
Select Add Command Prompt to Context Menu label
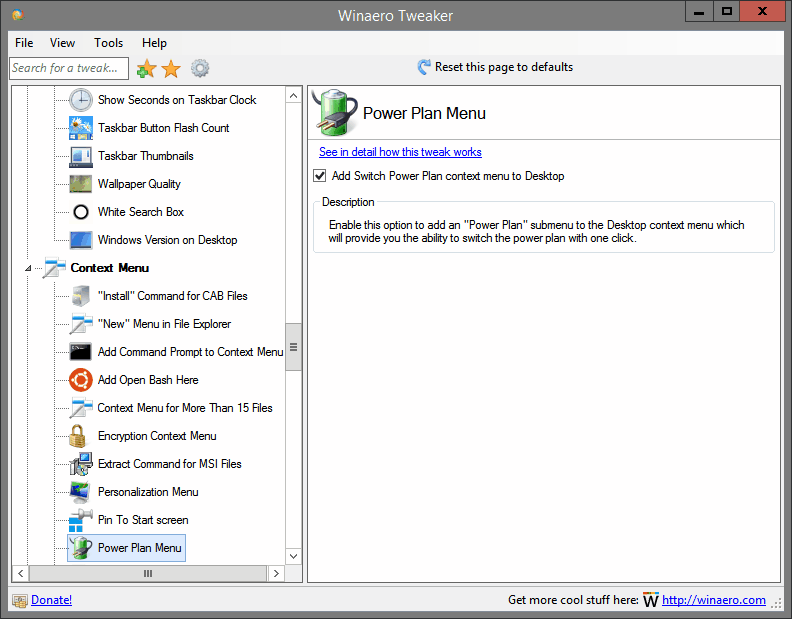point(190,352)
